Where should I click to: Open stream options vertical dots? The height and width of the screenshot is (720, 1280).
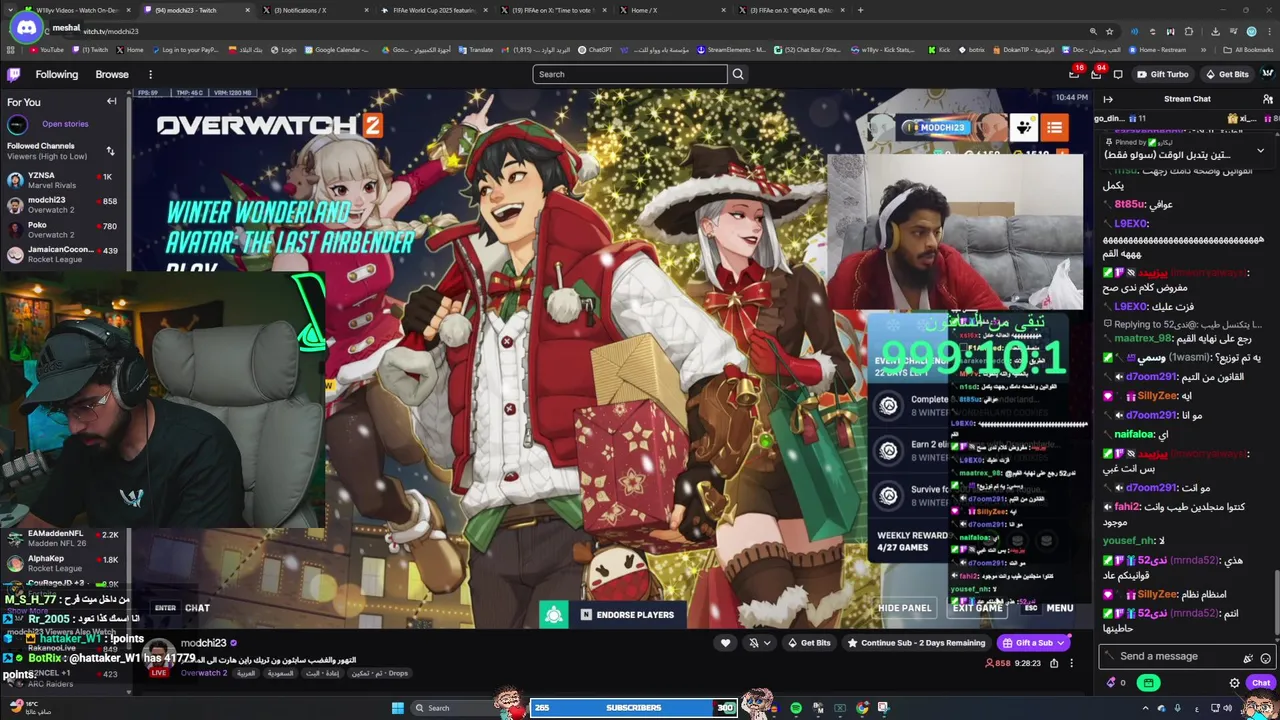pyautogui.click(x=1071, y=663)
